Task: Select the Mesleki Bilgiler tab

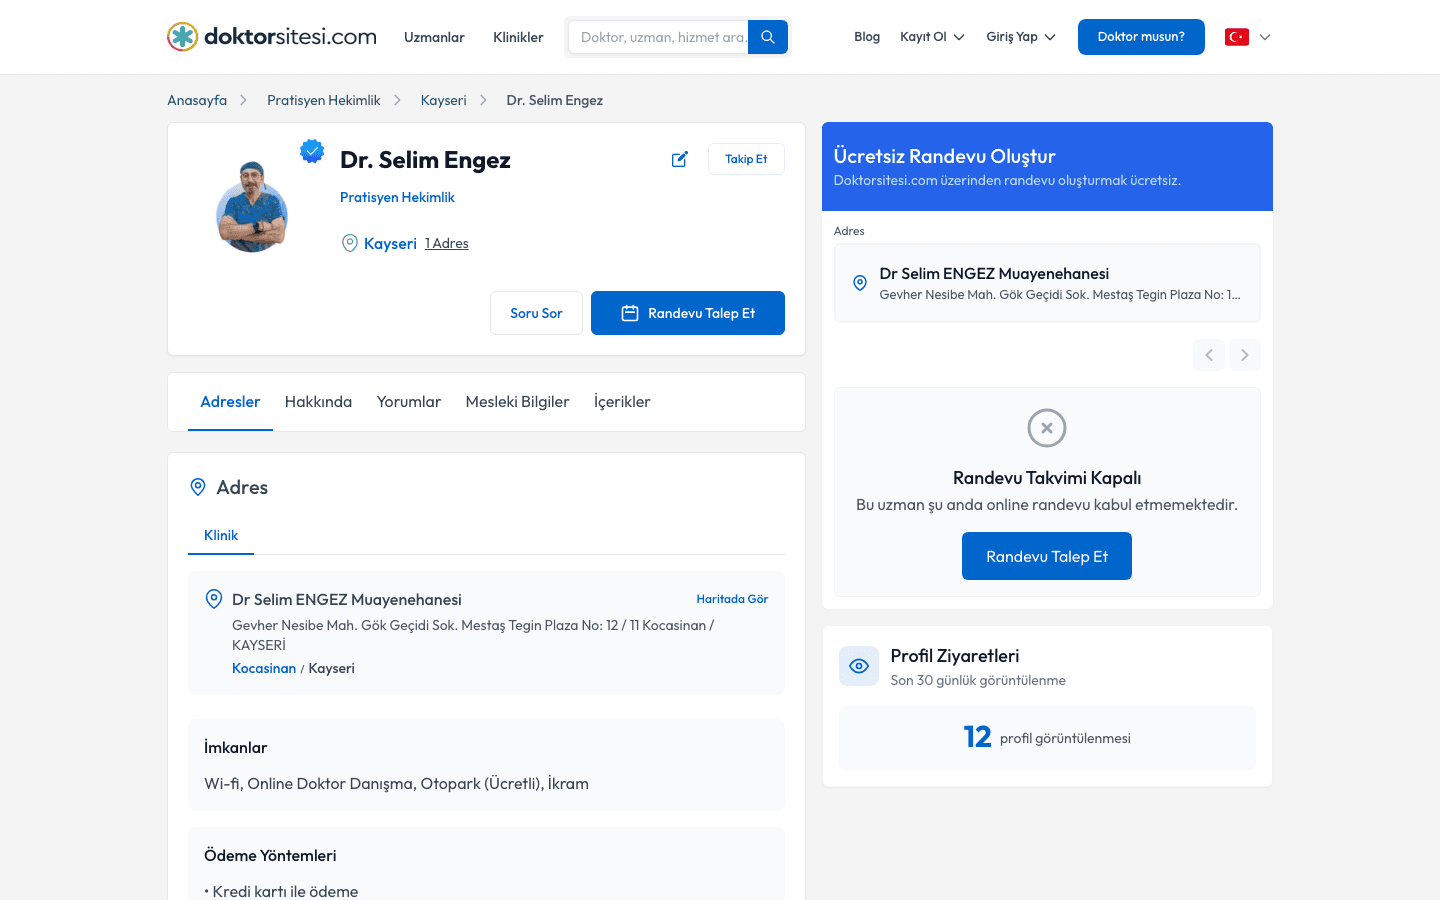Action: point(518,402)
